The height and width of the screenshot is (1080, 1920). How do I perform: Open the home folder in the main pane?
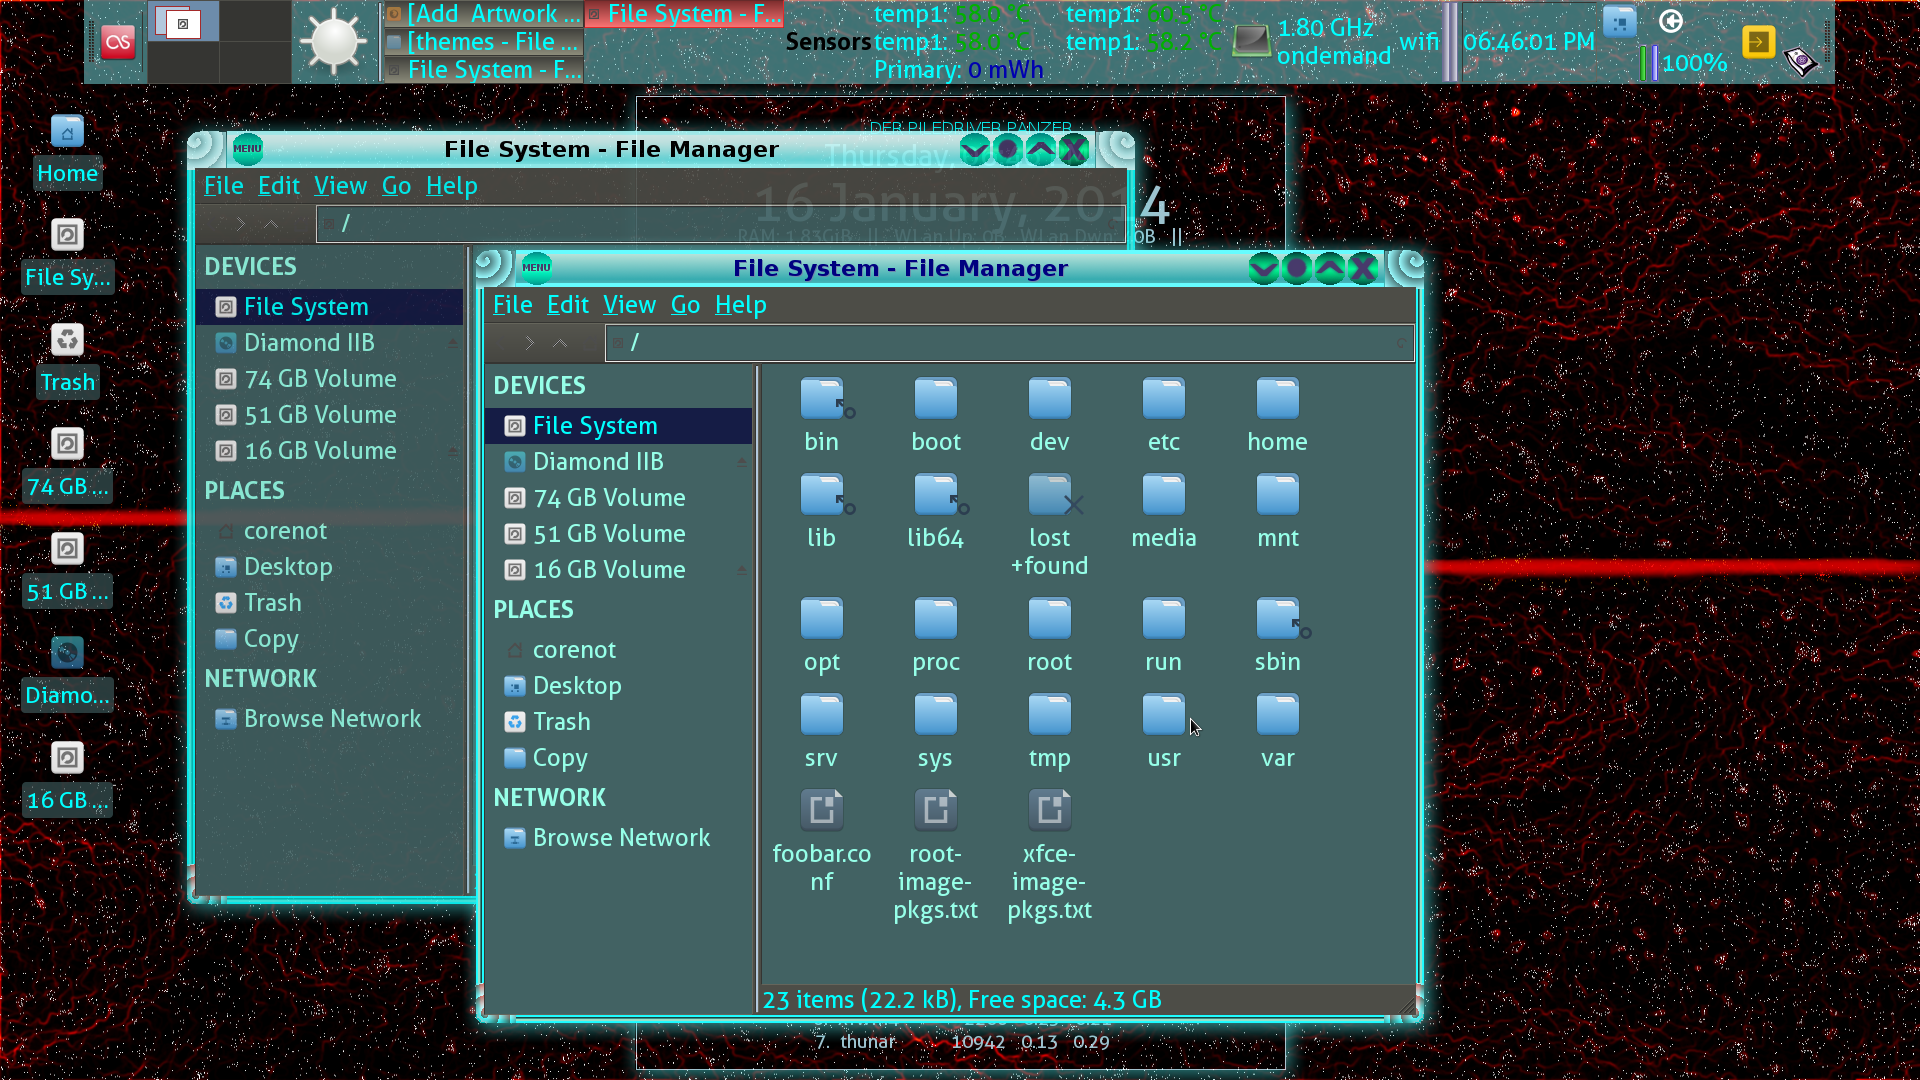pyautogui.click(x=1277, y=400)
